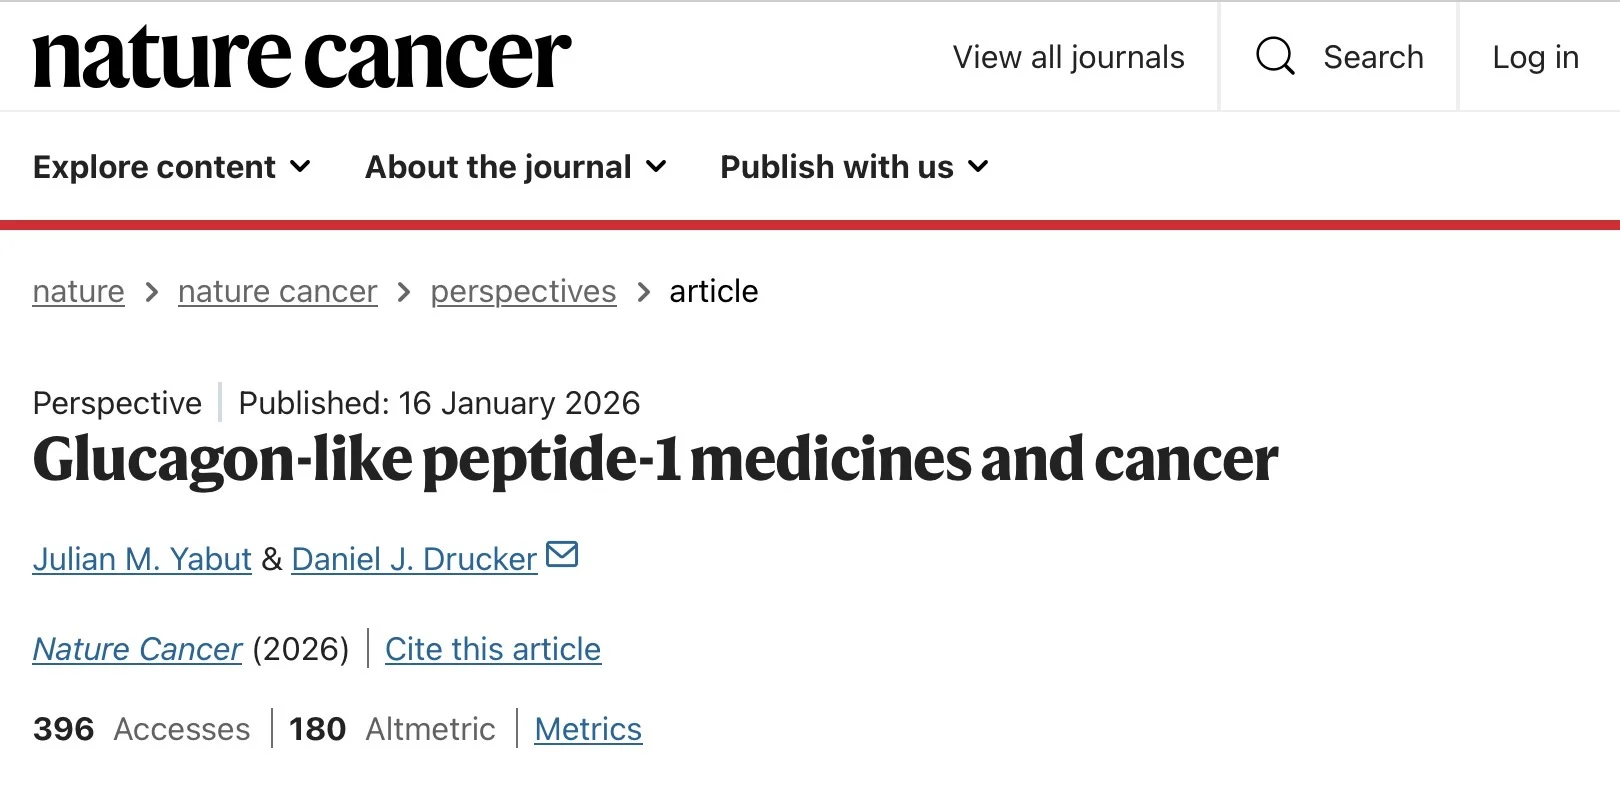This screenshot has height=789, width=1620.
Task: Click the envelope icon beside Daniel J. Drucker
Action: (563, 554)
